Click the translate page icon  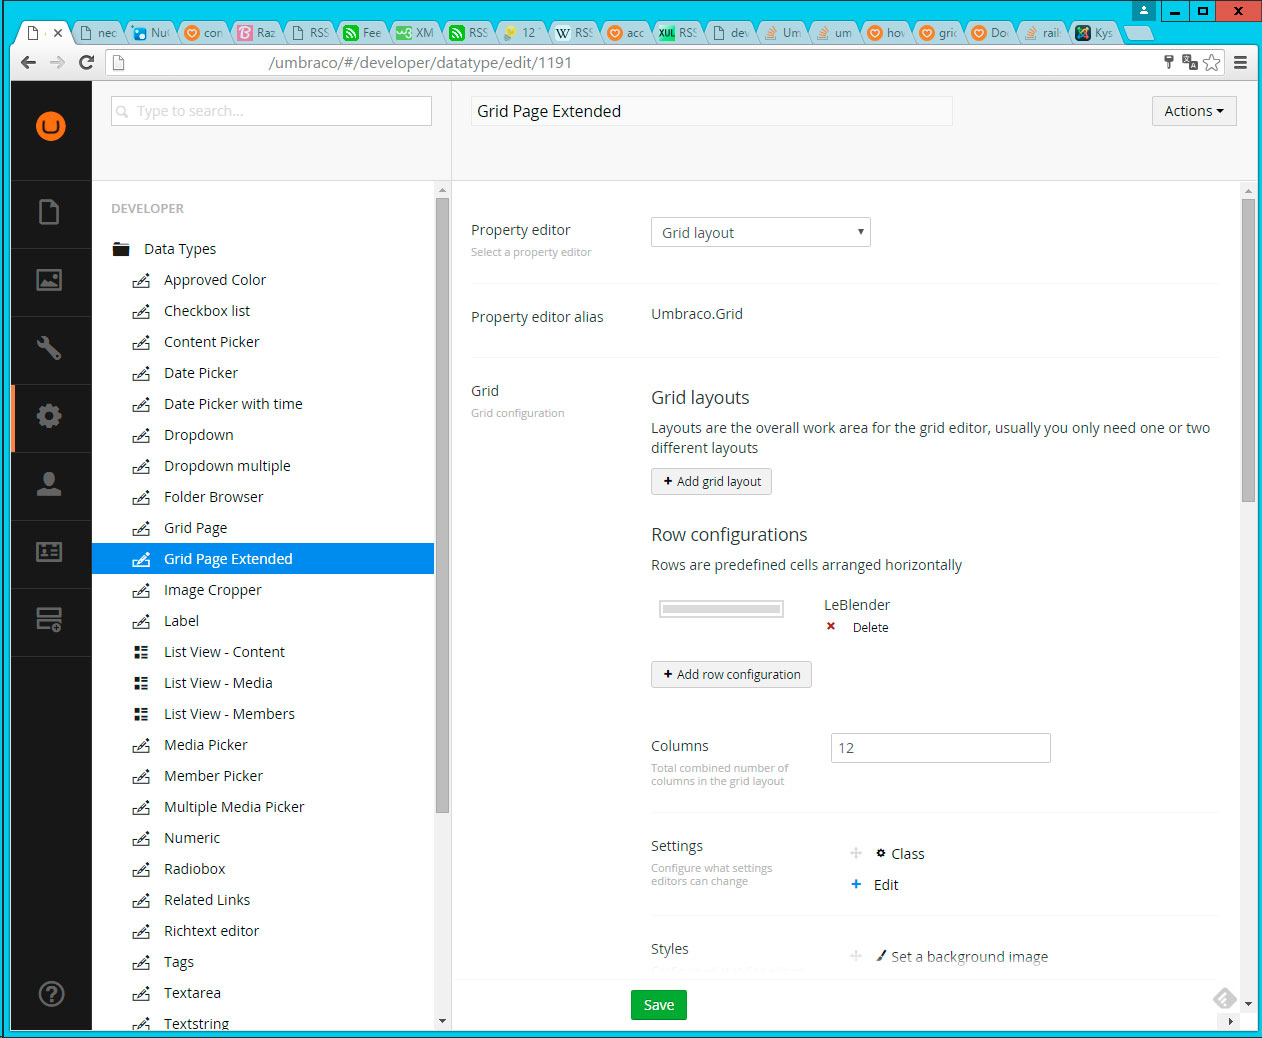tap(1190, 62)
